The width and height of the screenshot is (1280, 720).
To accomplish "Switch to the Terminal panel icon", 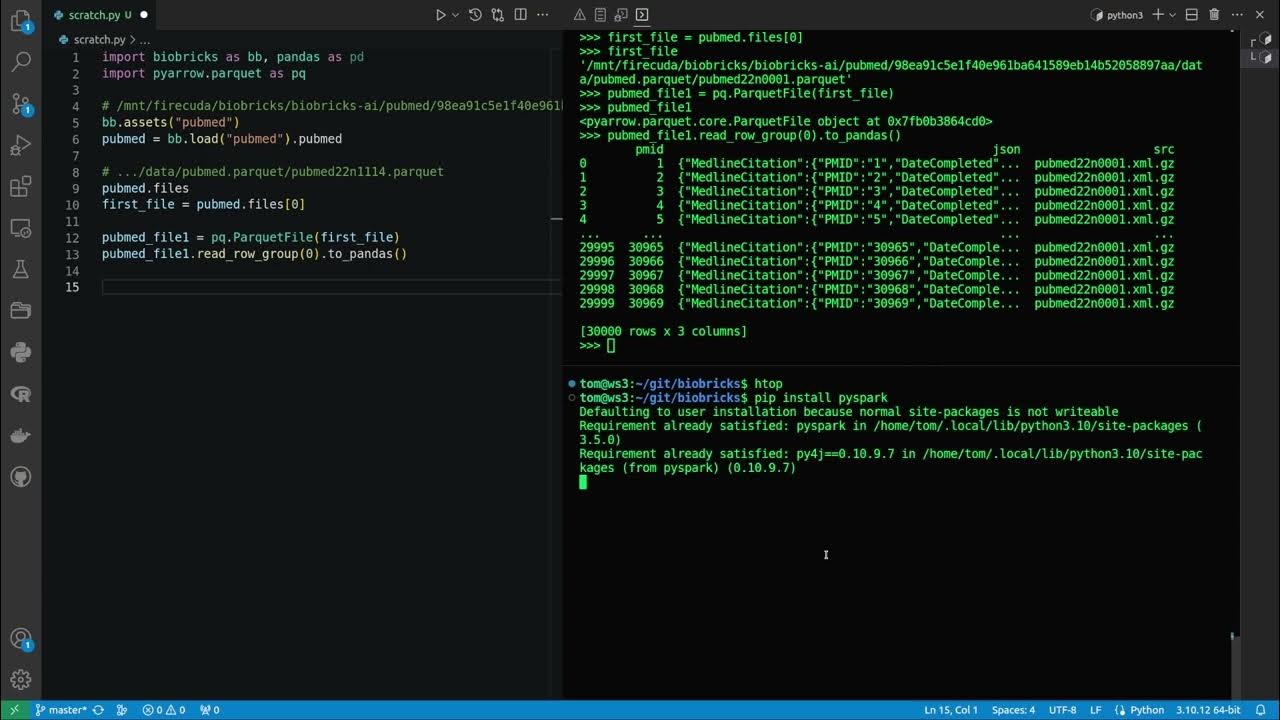I will [642, 15].
